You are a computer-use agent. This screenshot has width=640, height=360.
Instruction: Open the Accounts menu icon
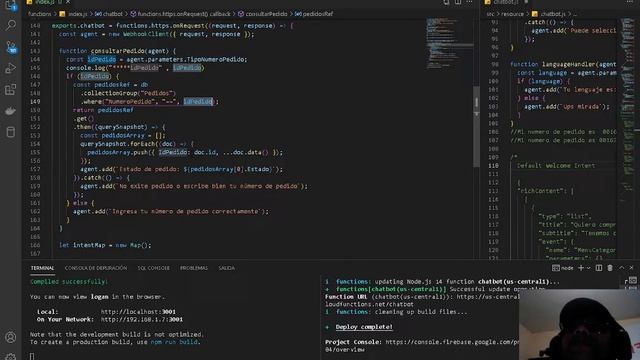point(11,337)
